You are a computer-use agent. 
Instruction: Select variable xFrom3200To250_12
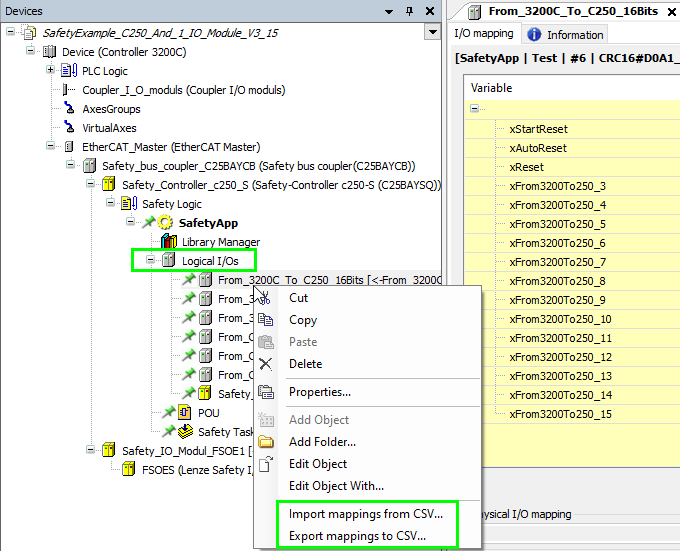(560, 357)
